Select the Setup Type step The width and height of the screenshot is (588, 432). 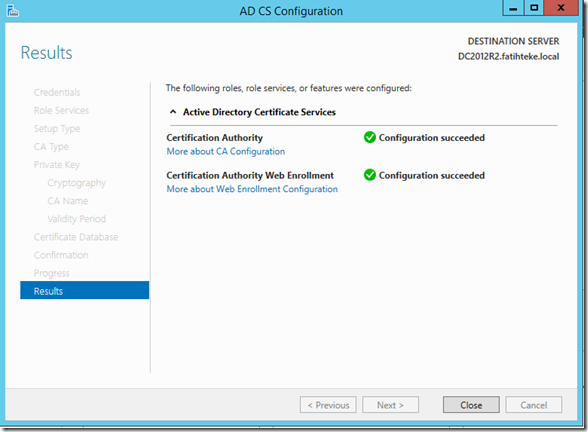click(57, 129)
